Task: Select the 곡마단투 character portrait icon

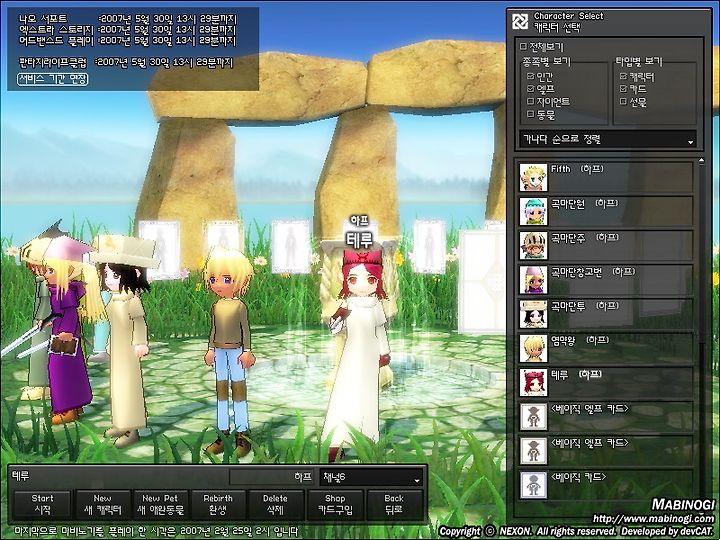Action: point(533,314)
